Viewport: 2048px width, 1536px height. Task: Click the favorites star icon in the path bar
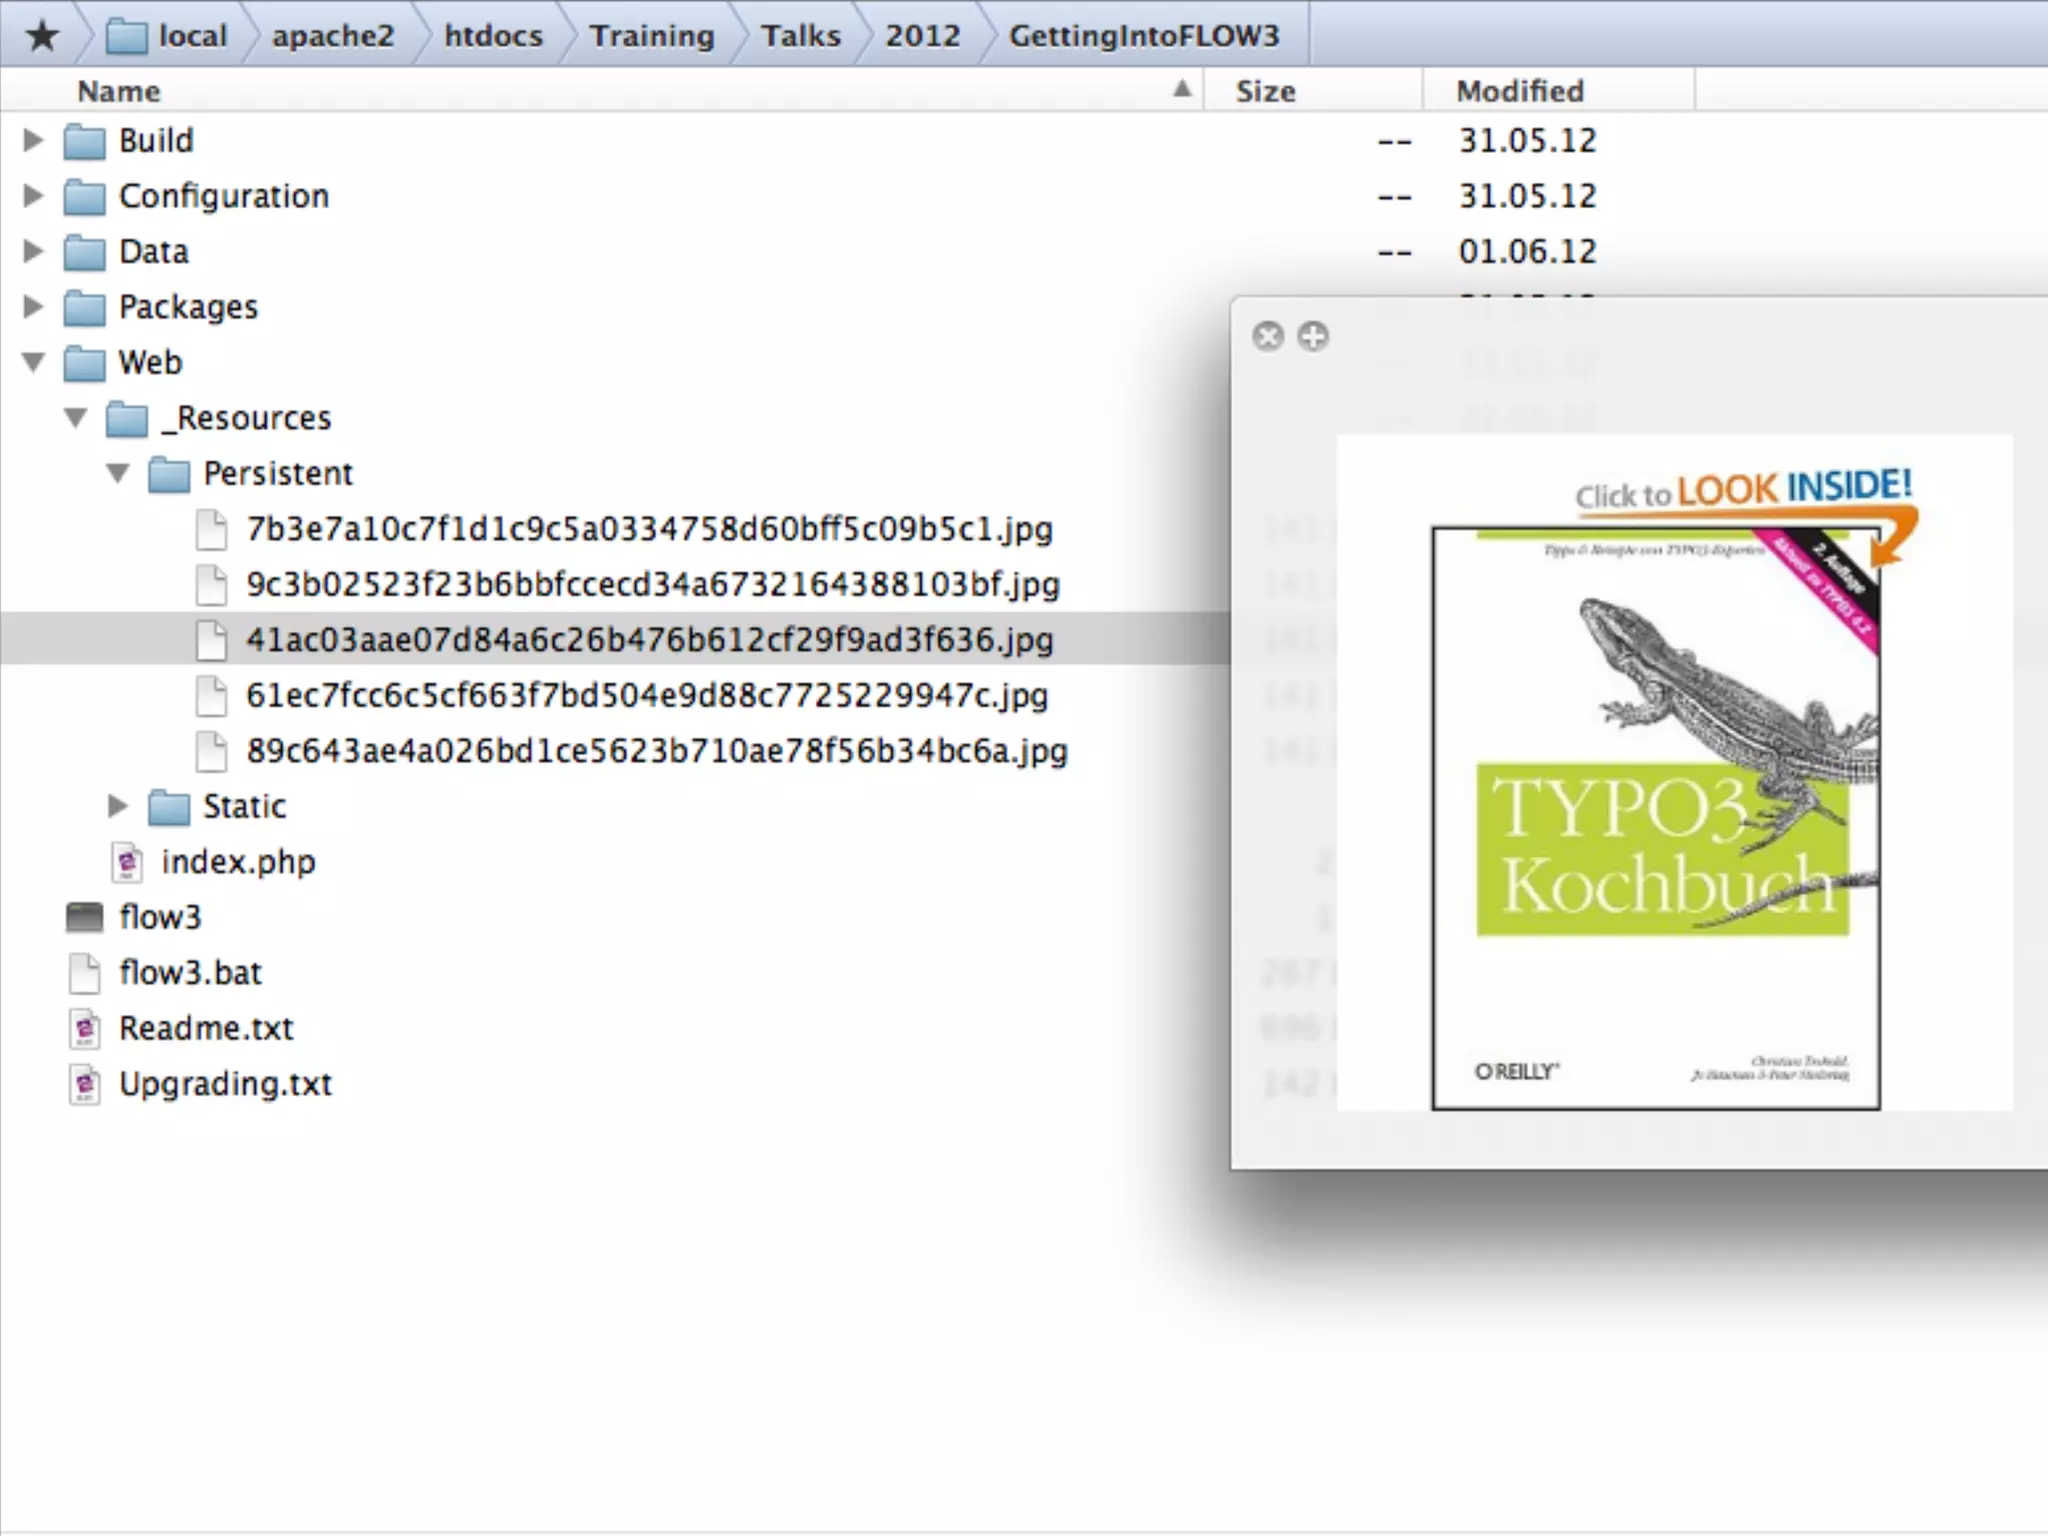[x=42, y=36]
